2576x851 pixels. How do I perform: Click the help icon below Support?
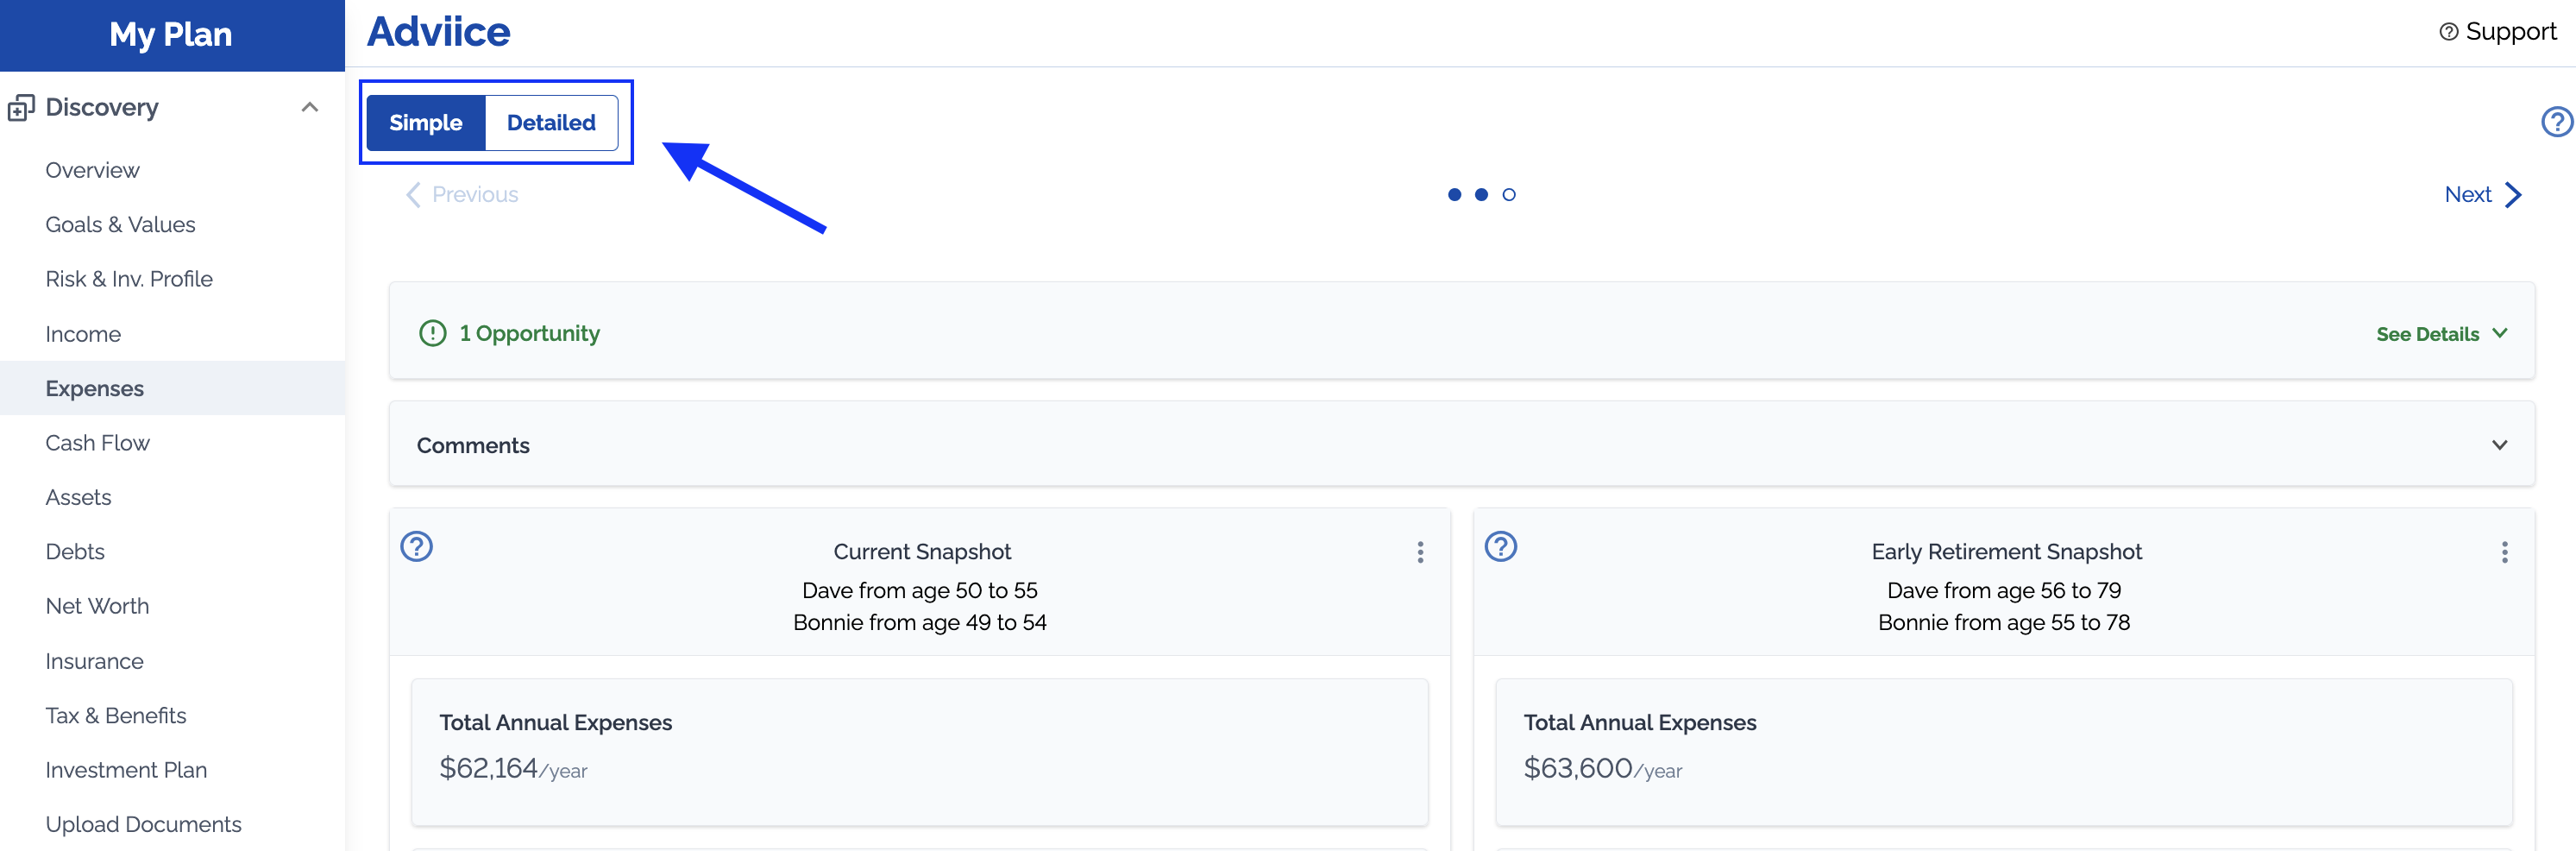[x=2556, y=122]
